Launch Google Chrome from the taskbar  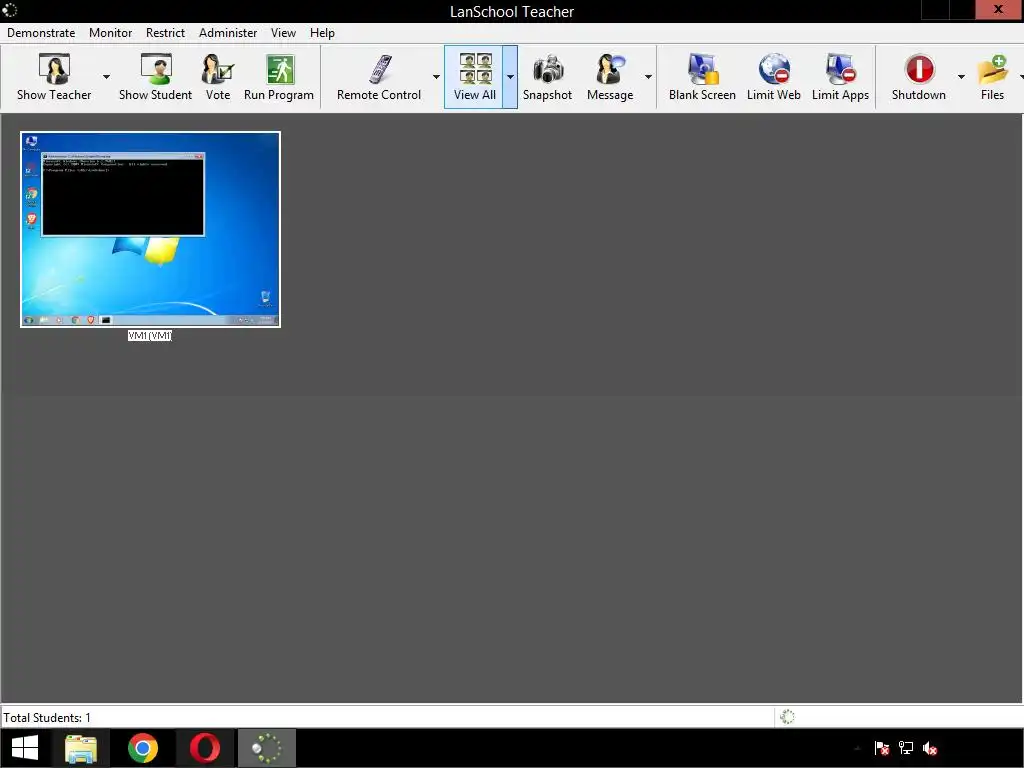143,748
